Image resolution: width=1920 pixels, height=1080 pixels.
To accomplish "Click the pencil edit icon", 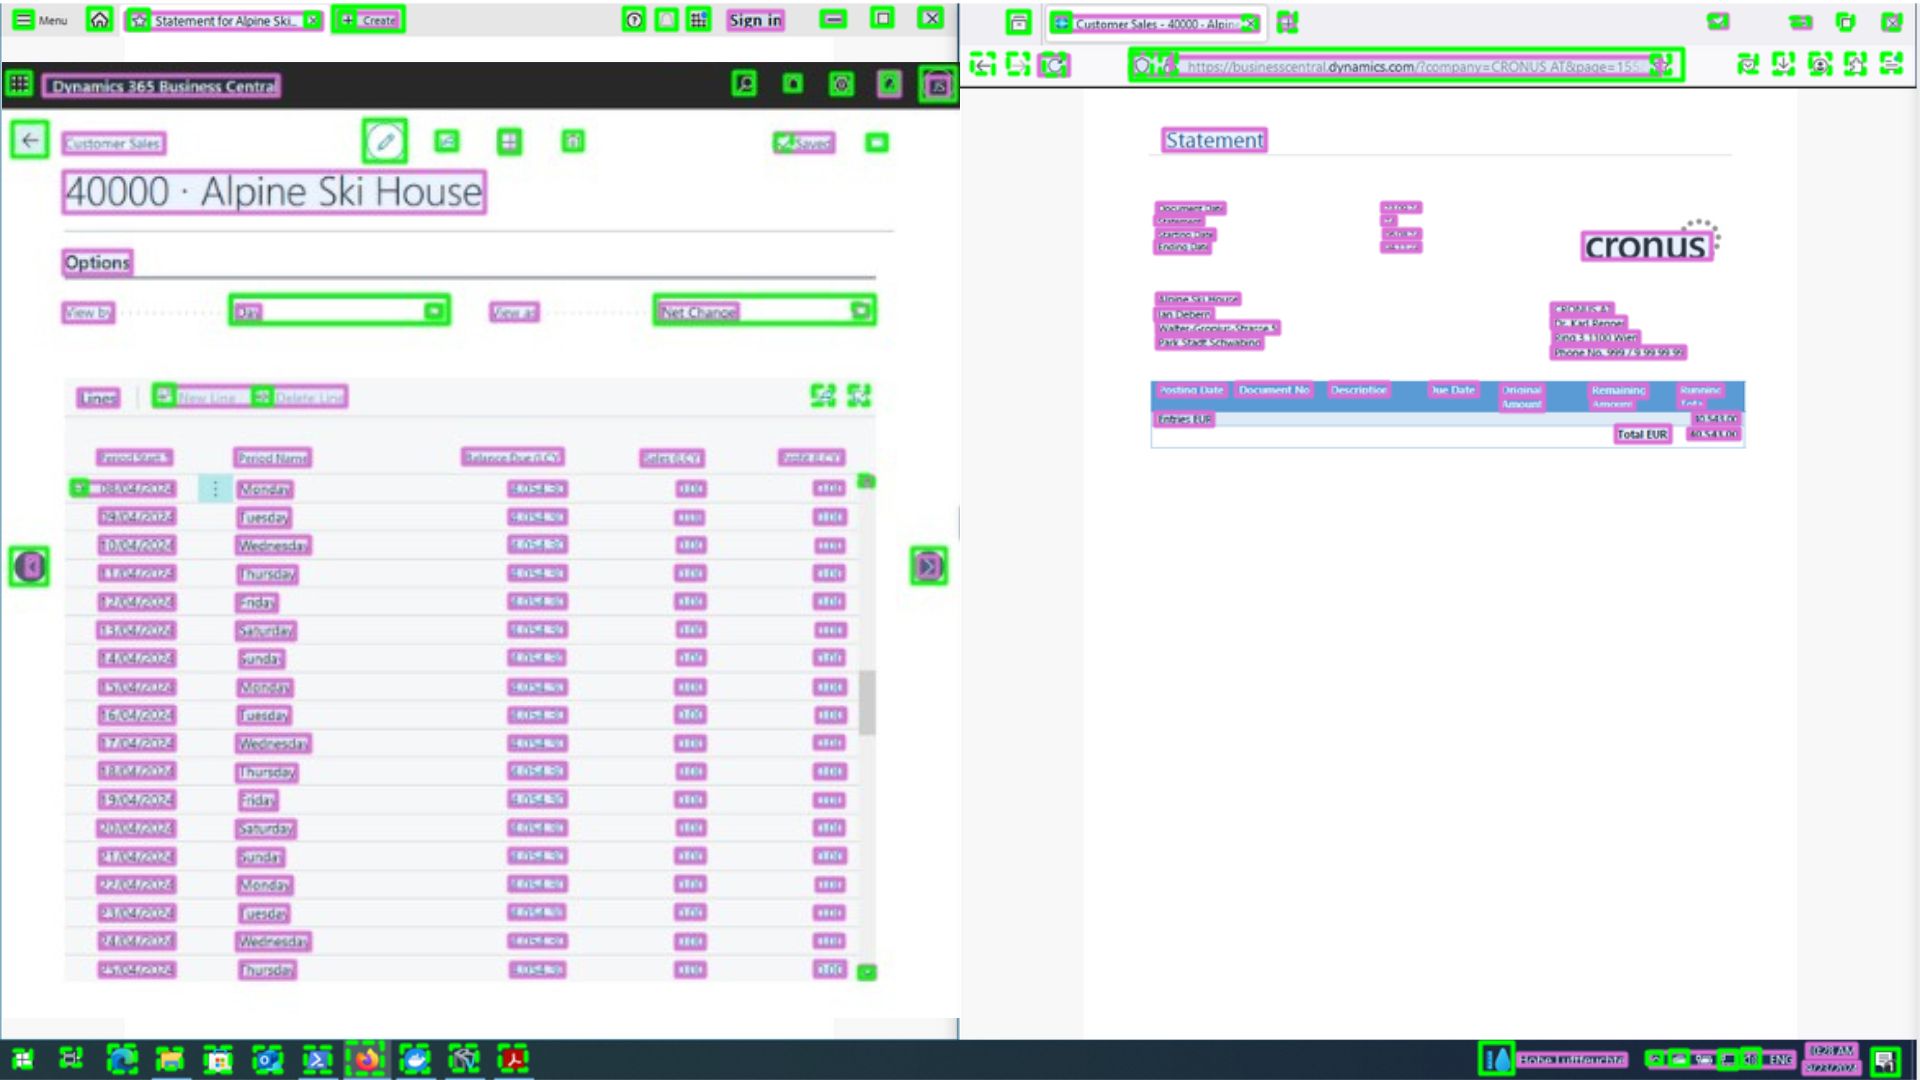I will pyautogui.click(x=385, y=142).
